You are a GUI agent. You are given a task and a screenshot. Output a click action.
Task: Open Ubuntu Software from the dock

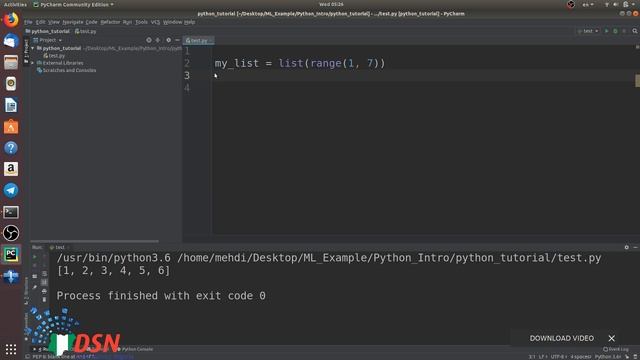click(11, 127)
